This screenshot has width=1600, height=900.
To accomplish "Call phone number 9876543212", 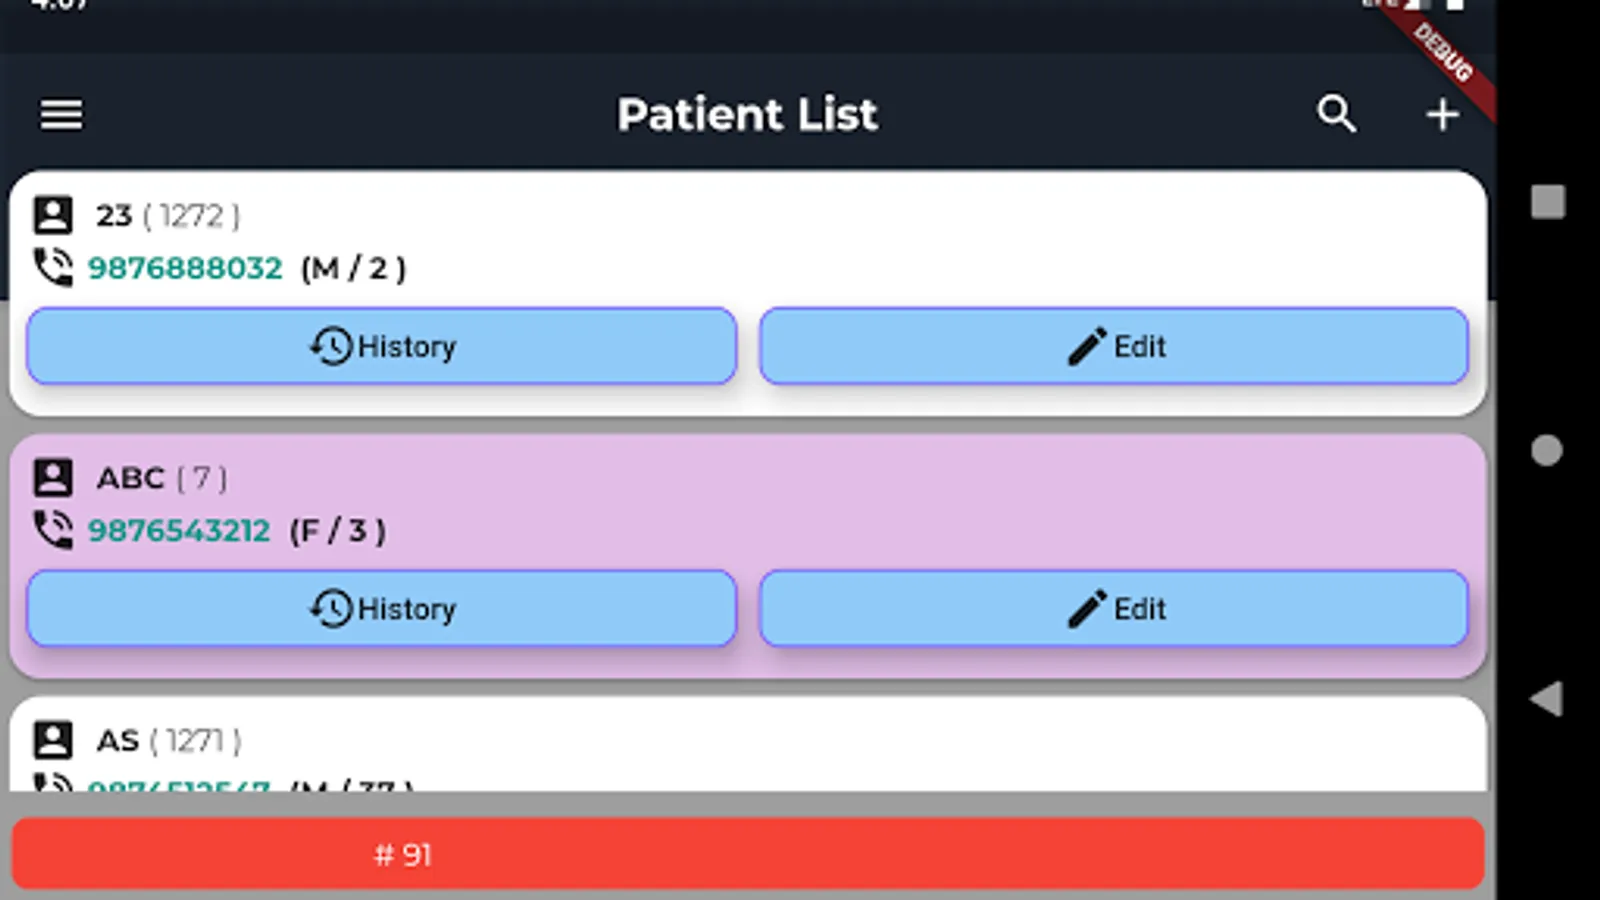I will tap(179, 530).
